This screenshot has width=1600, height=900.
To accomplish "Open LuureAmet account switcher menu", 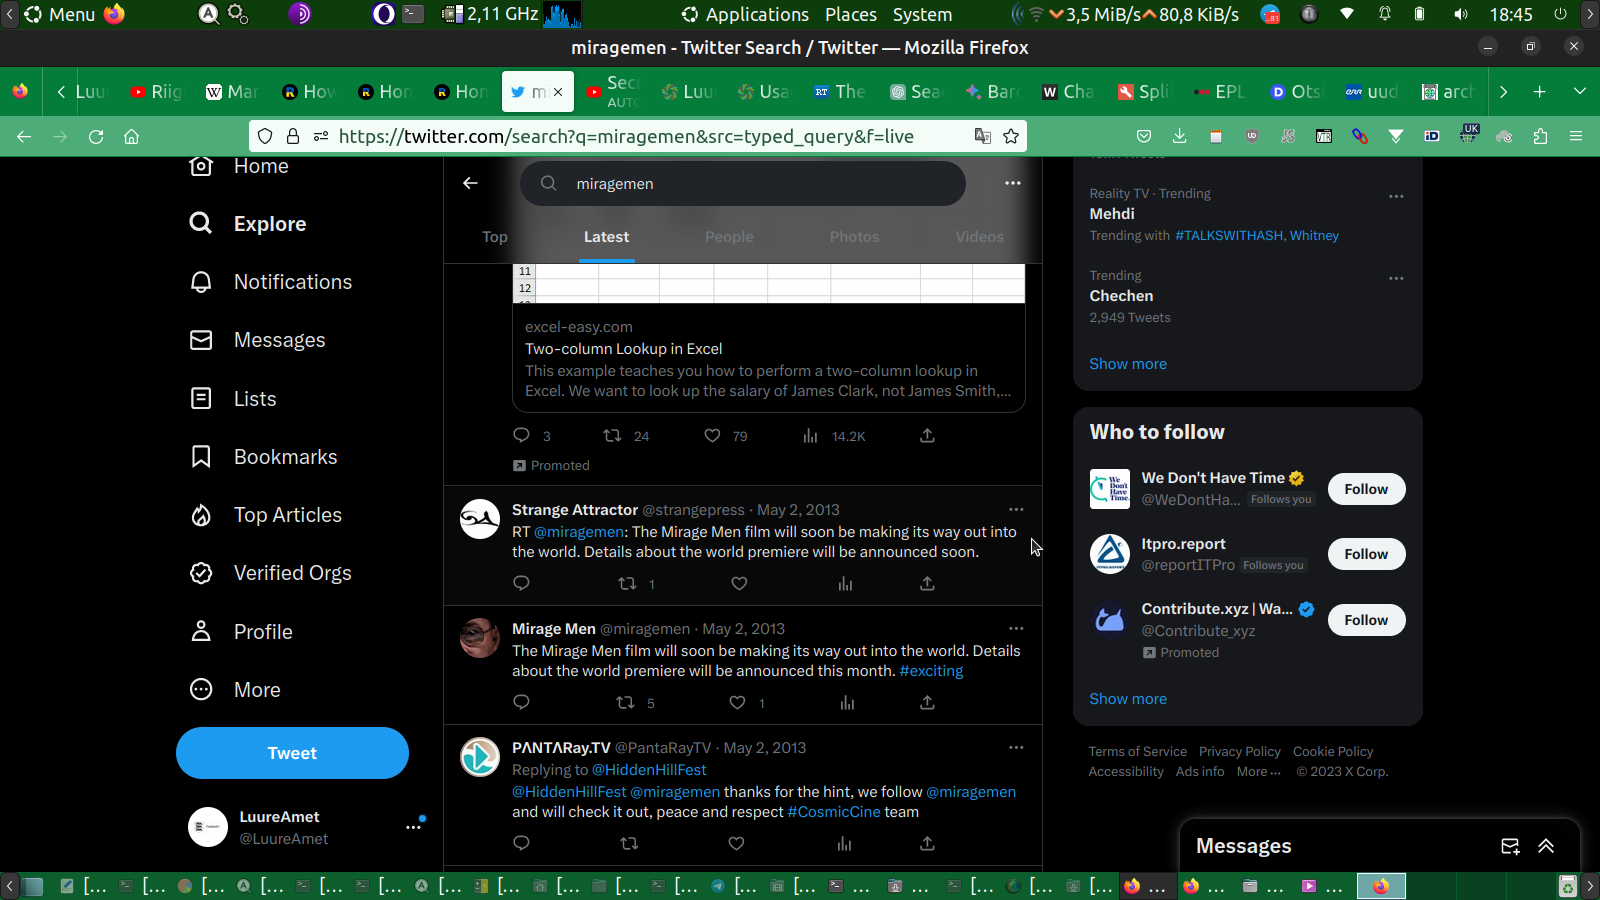I will 413,828.
